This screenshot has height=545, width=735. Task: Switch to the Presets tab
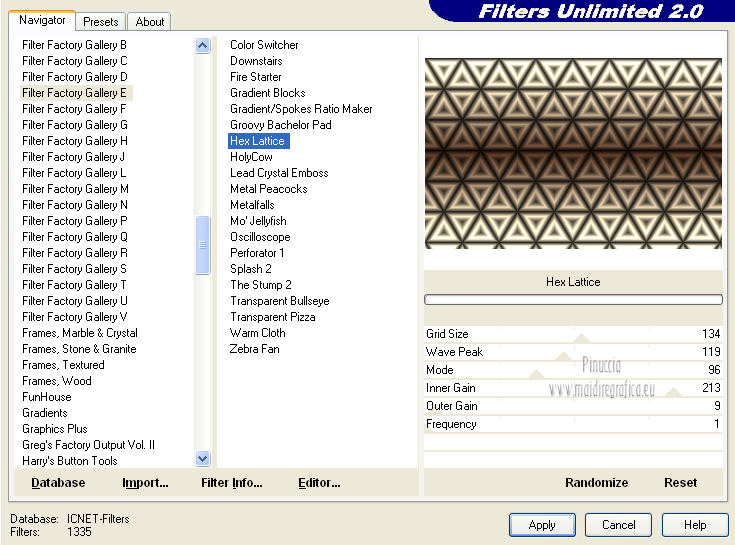(100, 22)
